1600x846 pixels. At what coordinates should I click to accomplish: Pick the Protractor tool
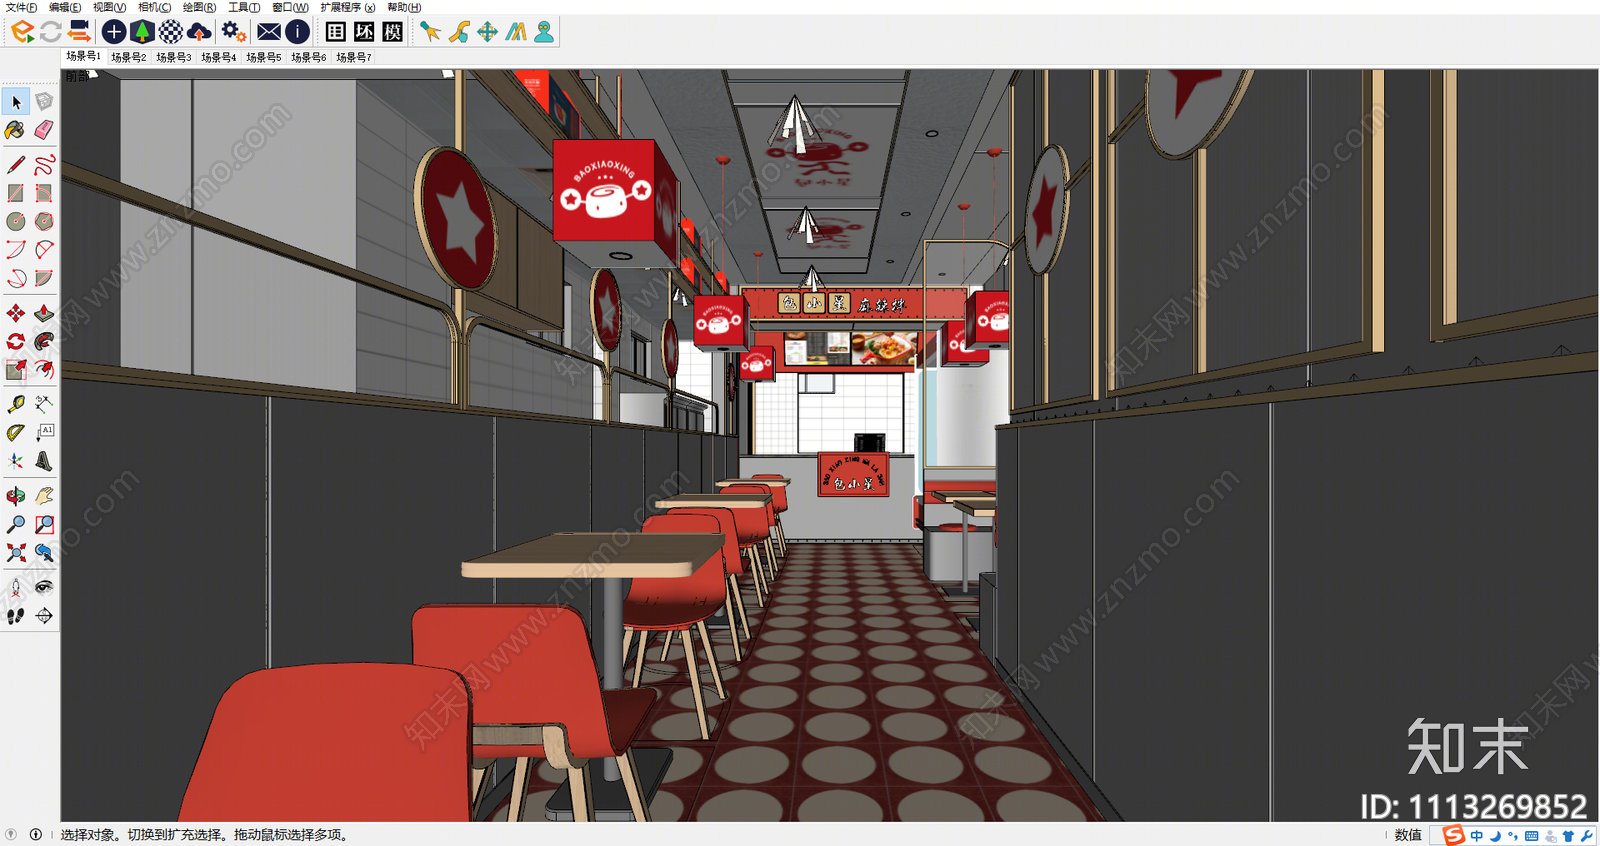(x=16, y=432)
